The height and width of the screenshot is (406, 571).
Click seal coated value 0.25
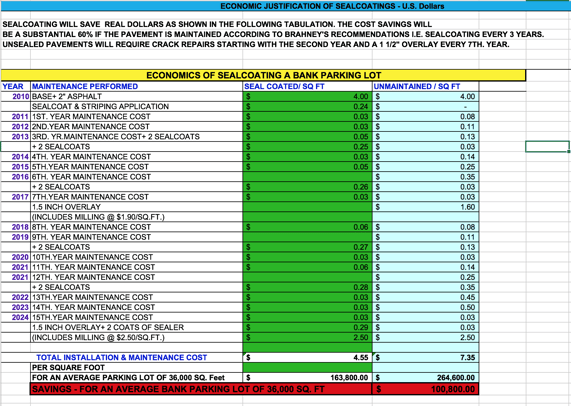coord(307,146)
